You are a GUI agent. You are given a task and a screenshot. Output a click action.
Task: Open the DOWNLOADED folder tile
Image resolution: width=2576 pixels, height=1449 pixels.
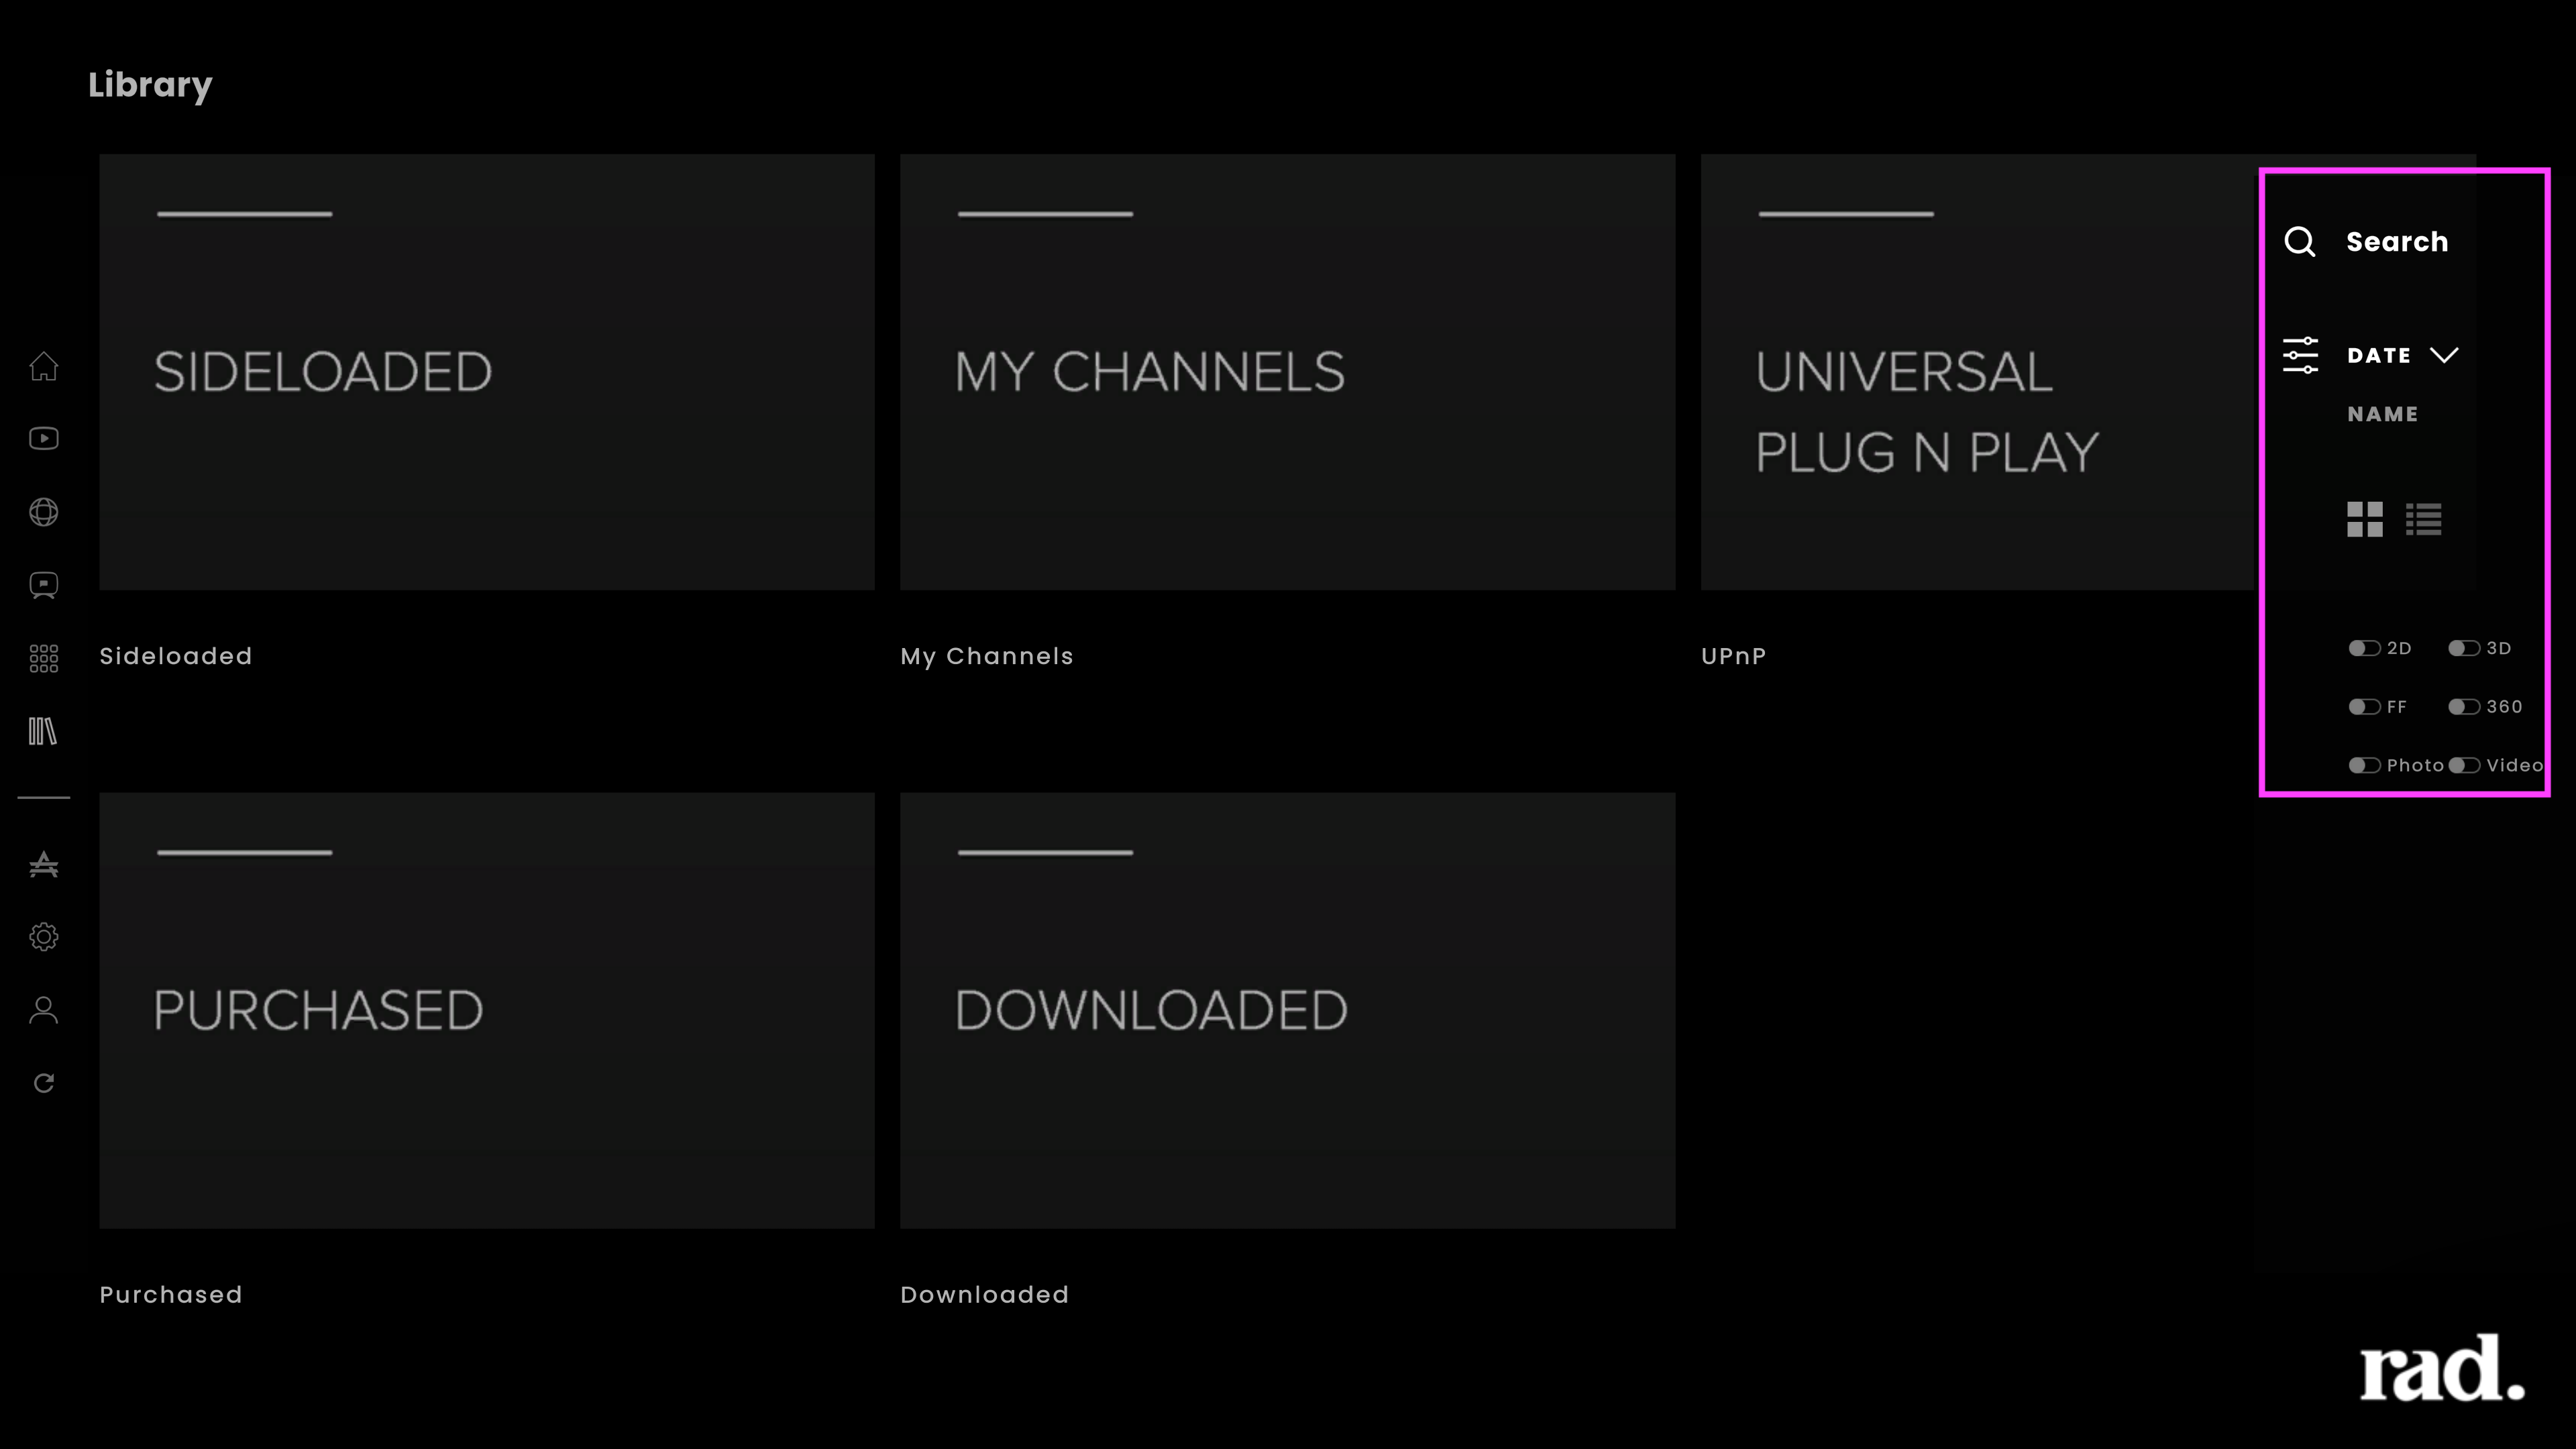(x=1288, y=1011)
